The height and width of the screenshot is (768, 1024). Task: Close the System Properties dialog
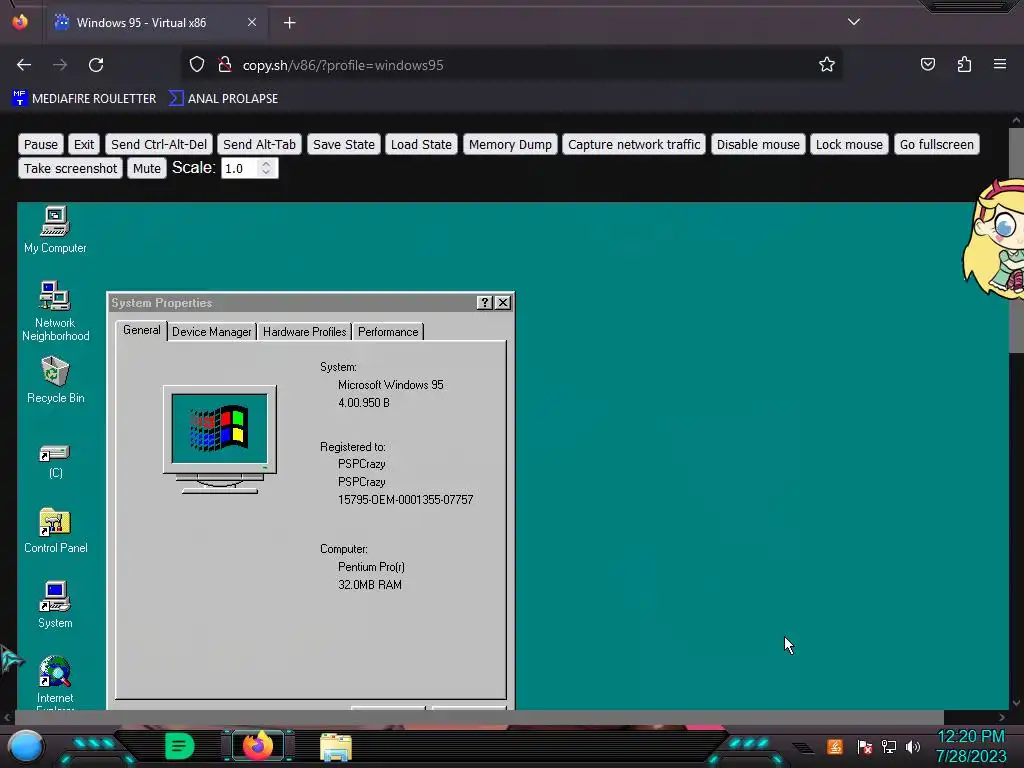tap(502, 302)
